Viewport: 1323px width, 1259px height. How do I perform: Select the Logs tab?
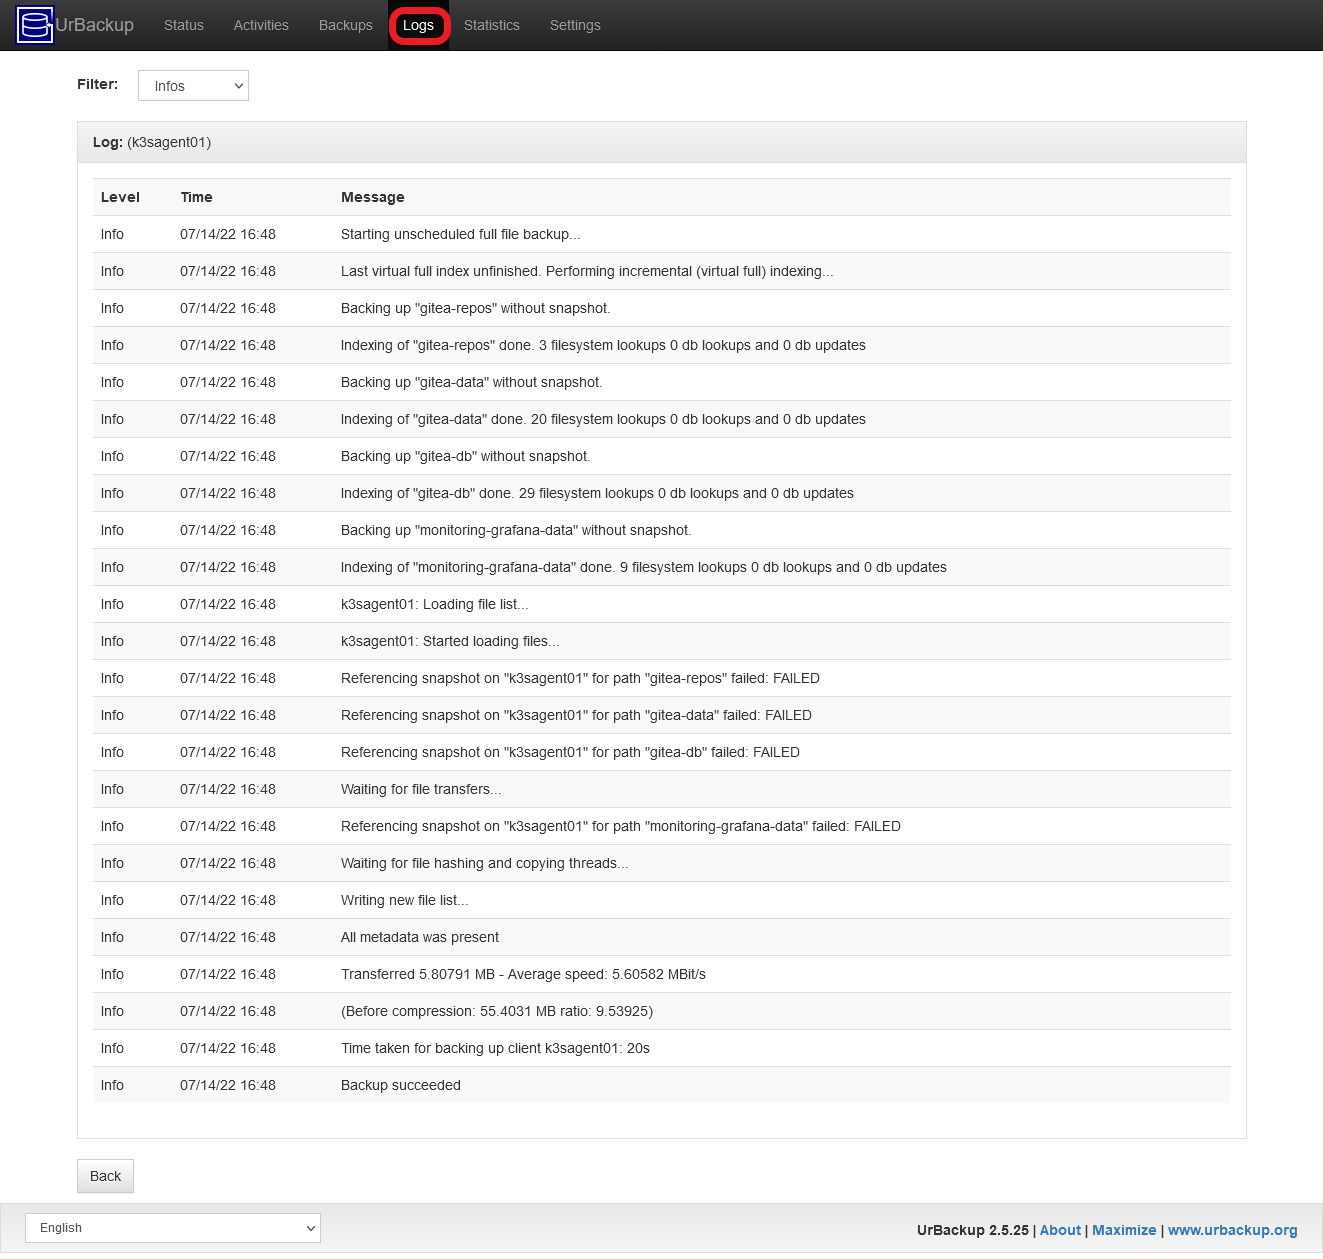[419, 25]
